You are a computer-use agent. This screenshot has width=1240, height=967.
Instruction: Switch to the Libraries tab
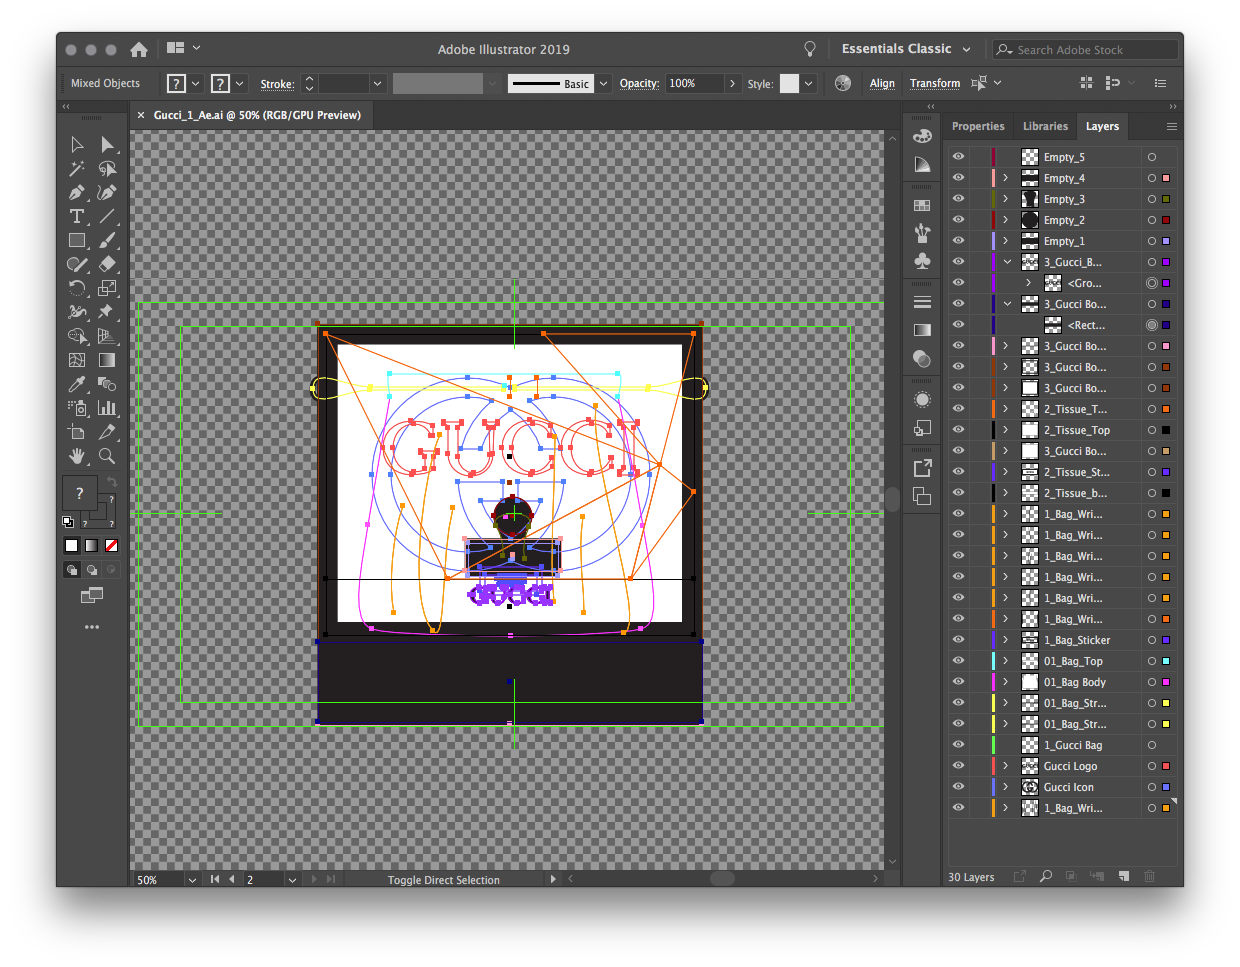tap(1045, 126)
